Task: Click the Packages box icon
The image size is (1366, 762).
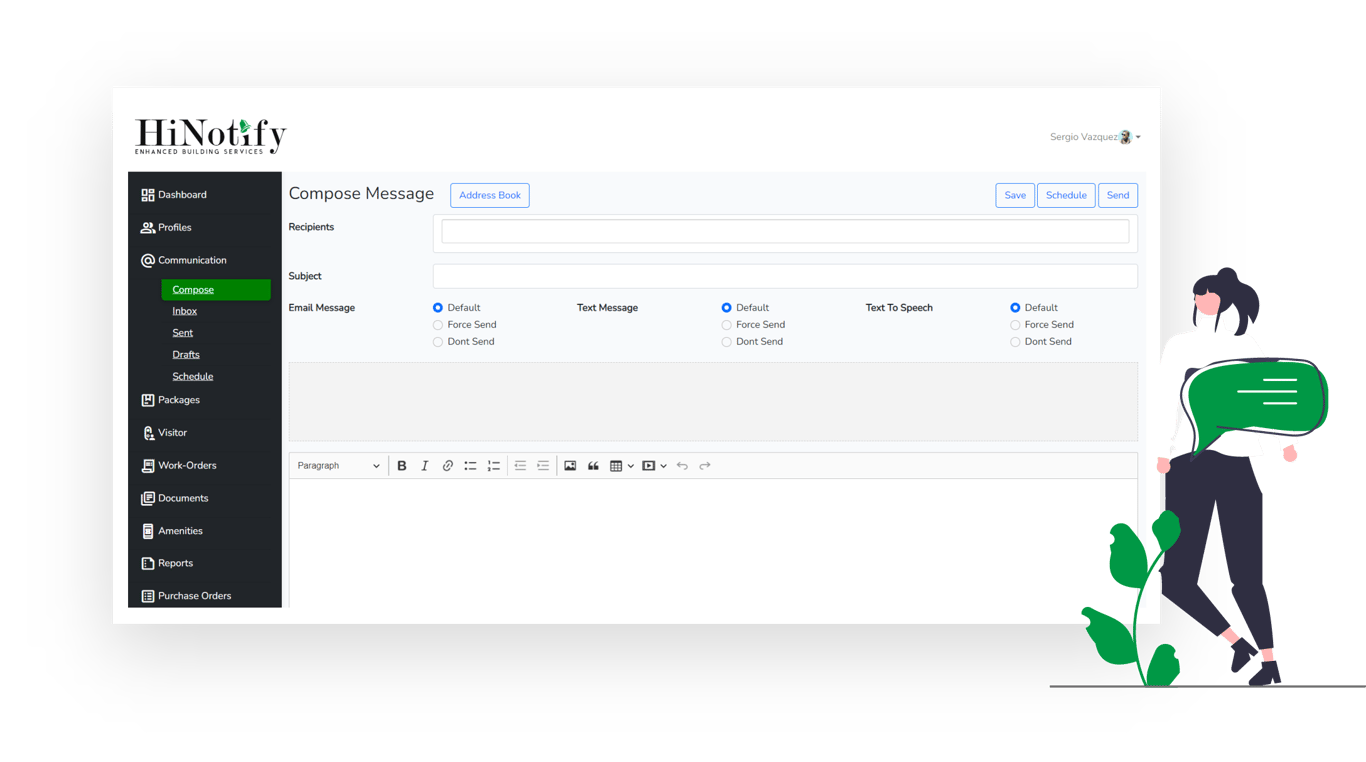Action: click(148, 400)
